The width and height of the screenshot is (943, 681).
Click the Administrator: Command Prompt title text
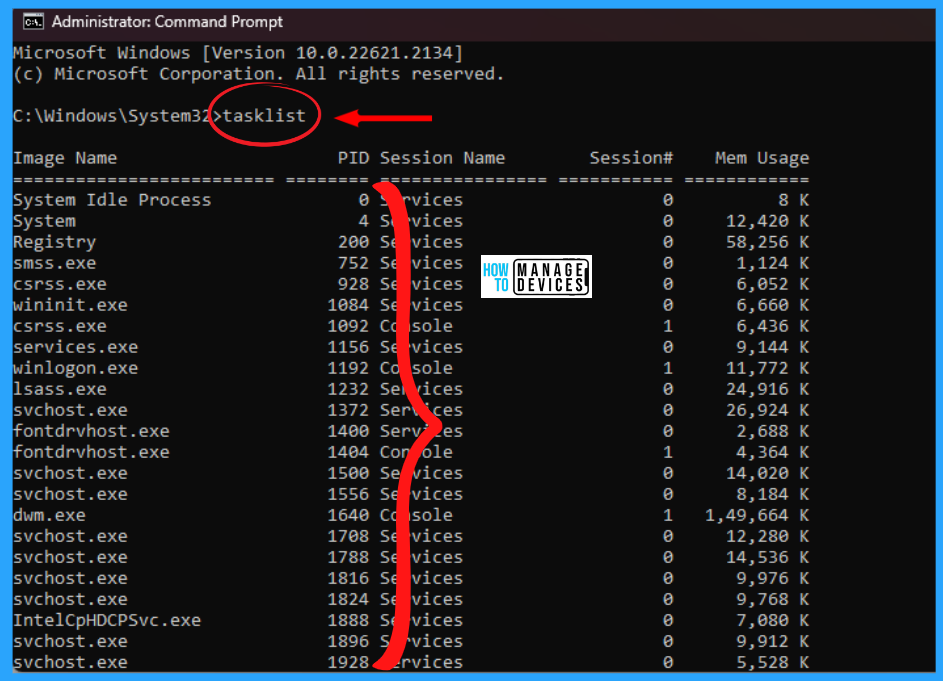pos(167,22)
